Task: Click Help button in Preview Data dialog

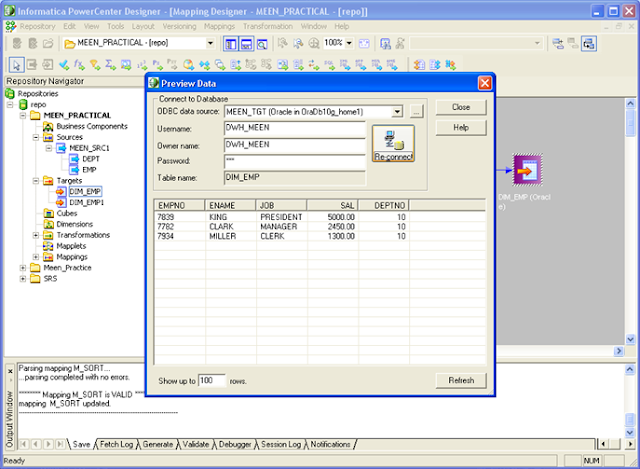Action: [x=461, y=128]
